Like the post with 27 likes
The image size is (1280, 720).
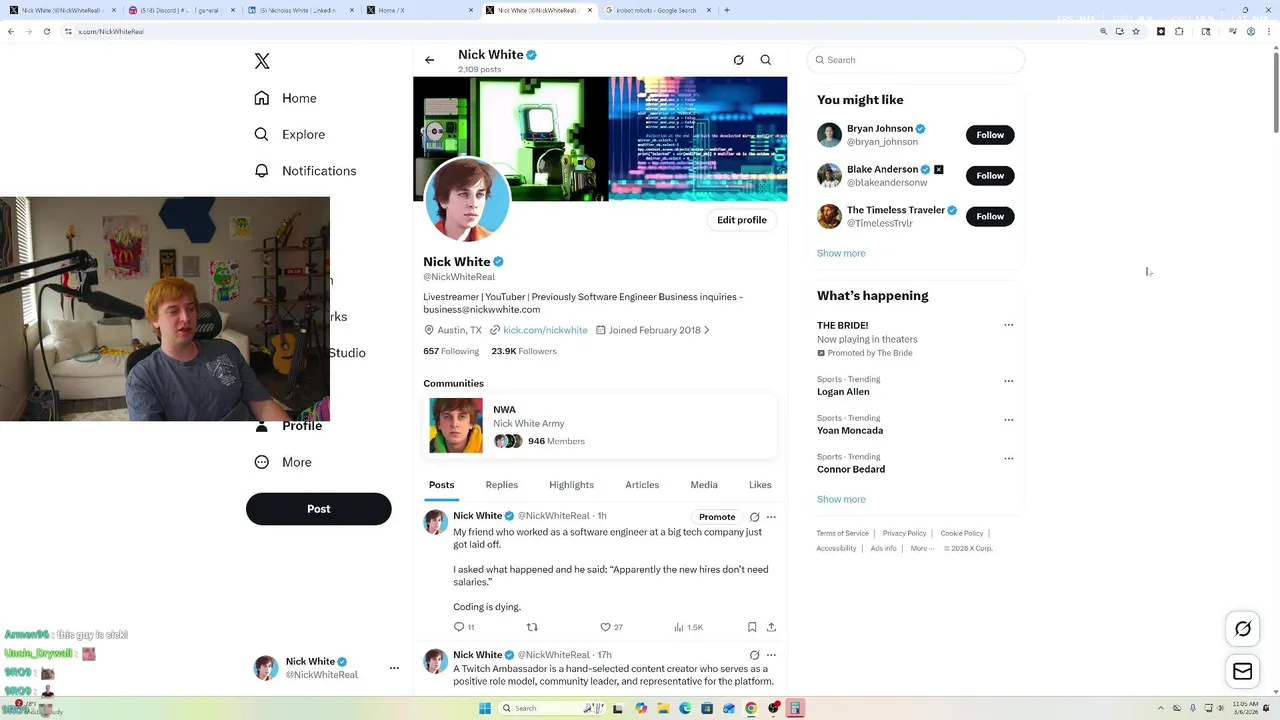611,627
